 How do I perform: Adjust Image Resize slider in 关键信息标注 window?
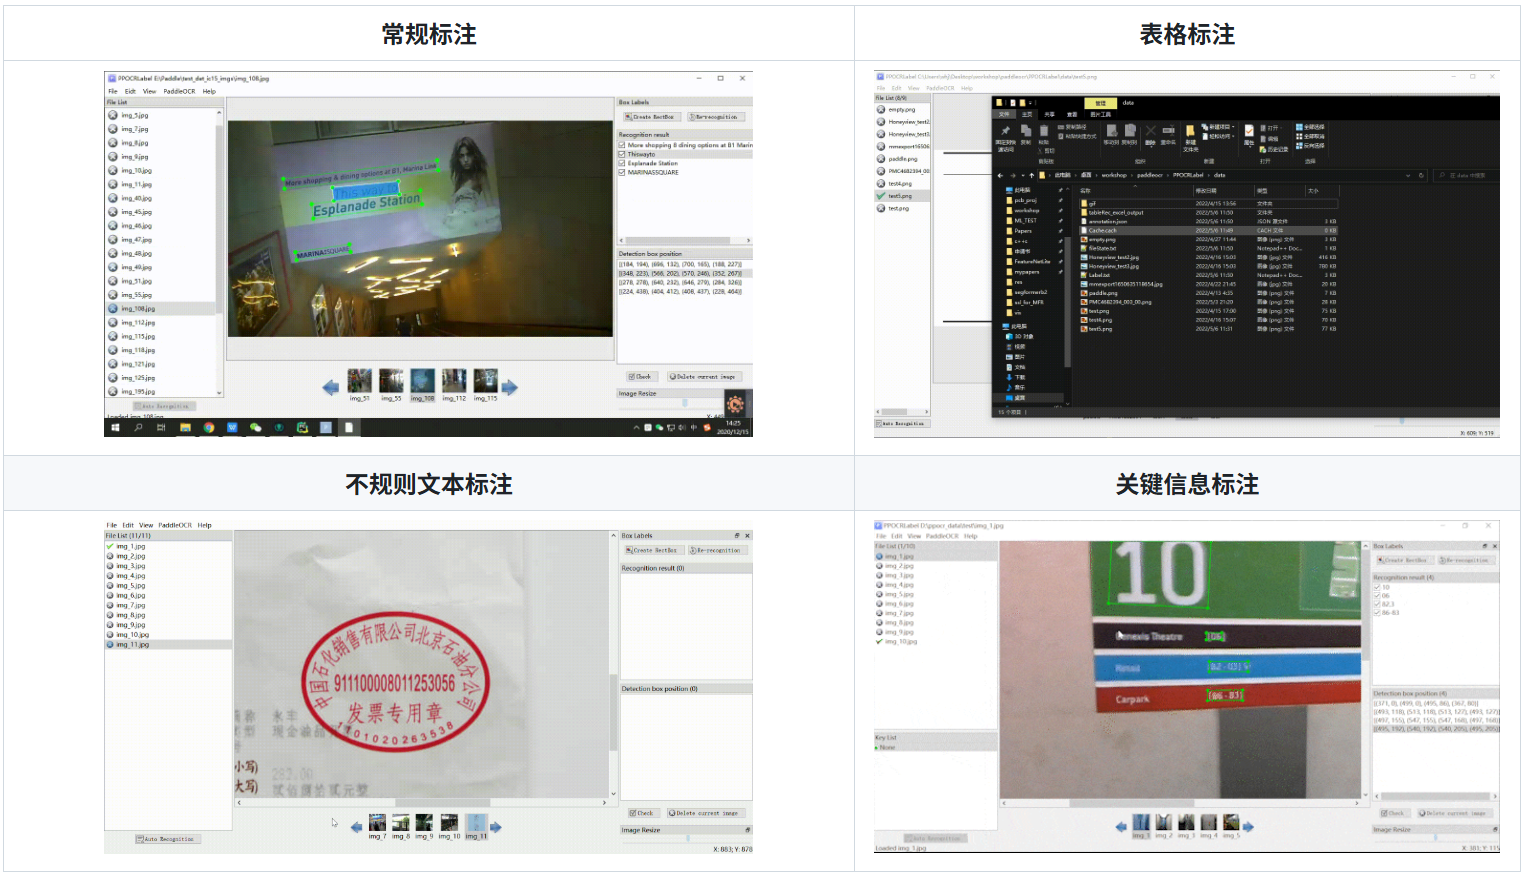(1436, 838)
